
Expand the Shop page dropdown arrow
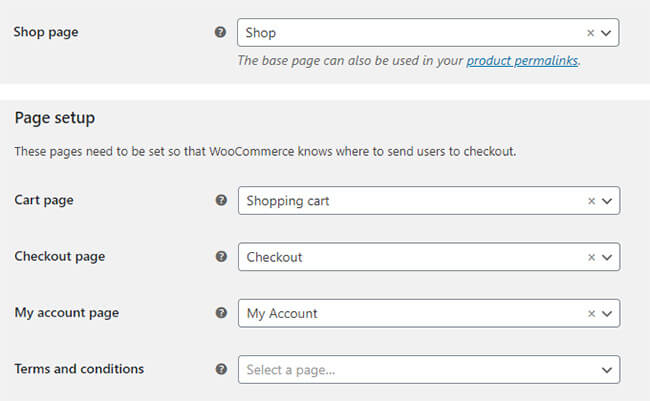(606, 33)
